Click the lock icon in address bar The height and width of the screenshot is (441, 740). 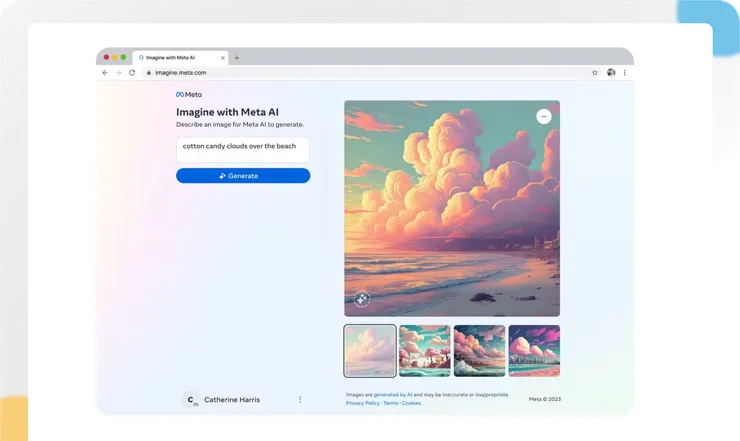[x=149, y=73]
